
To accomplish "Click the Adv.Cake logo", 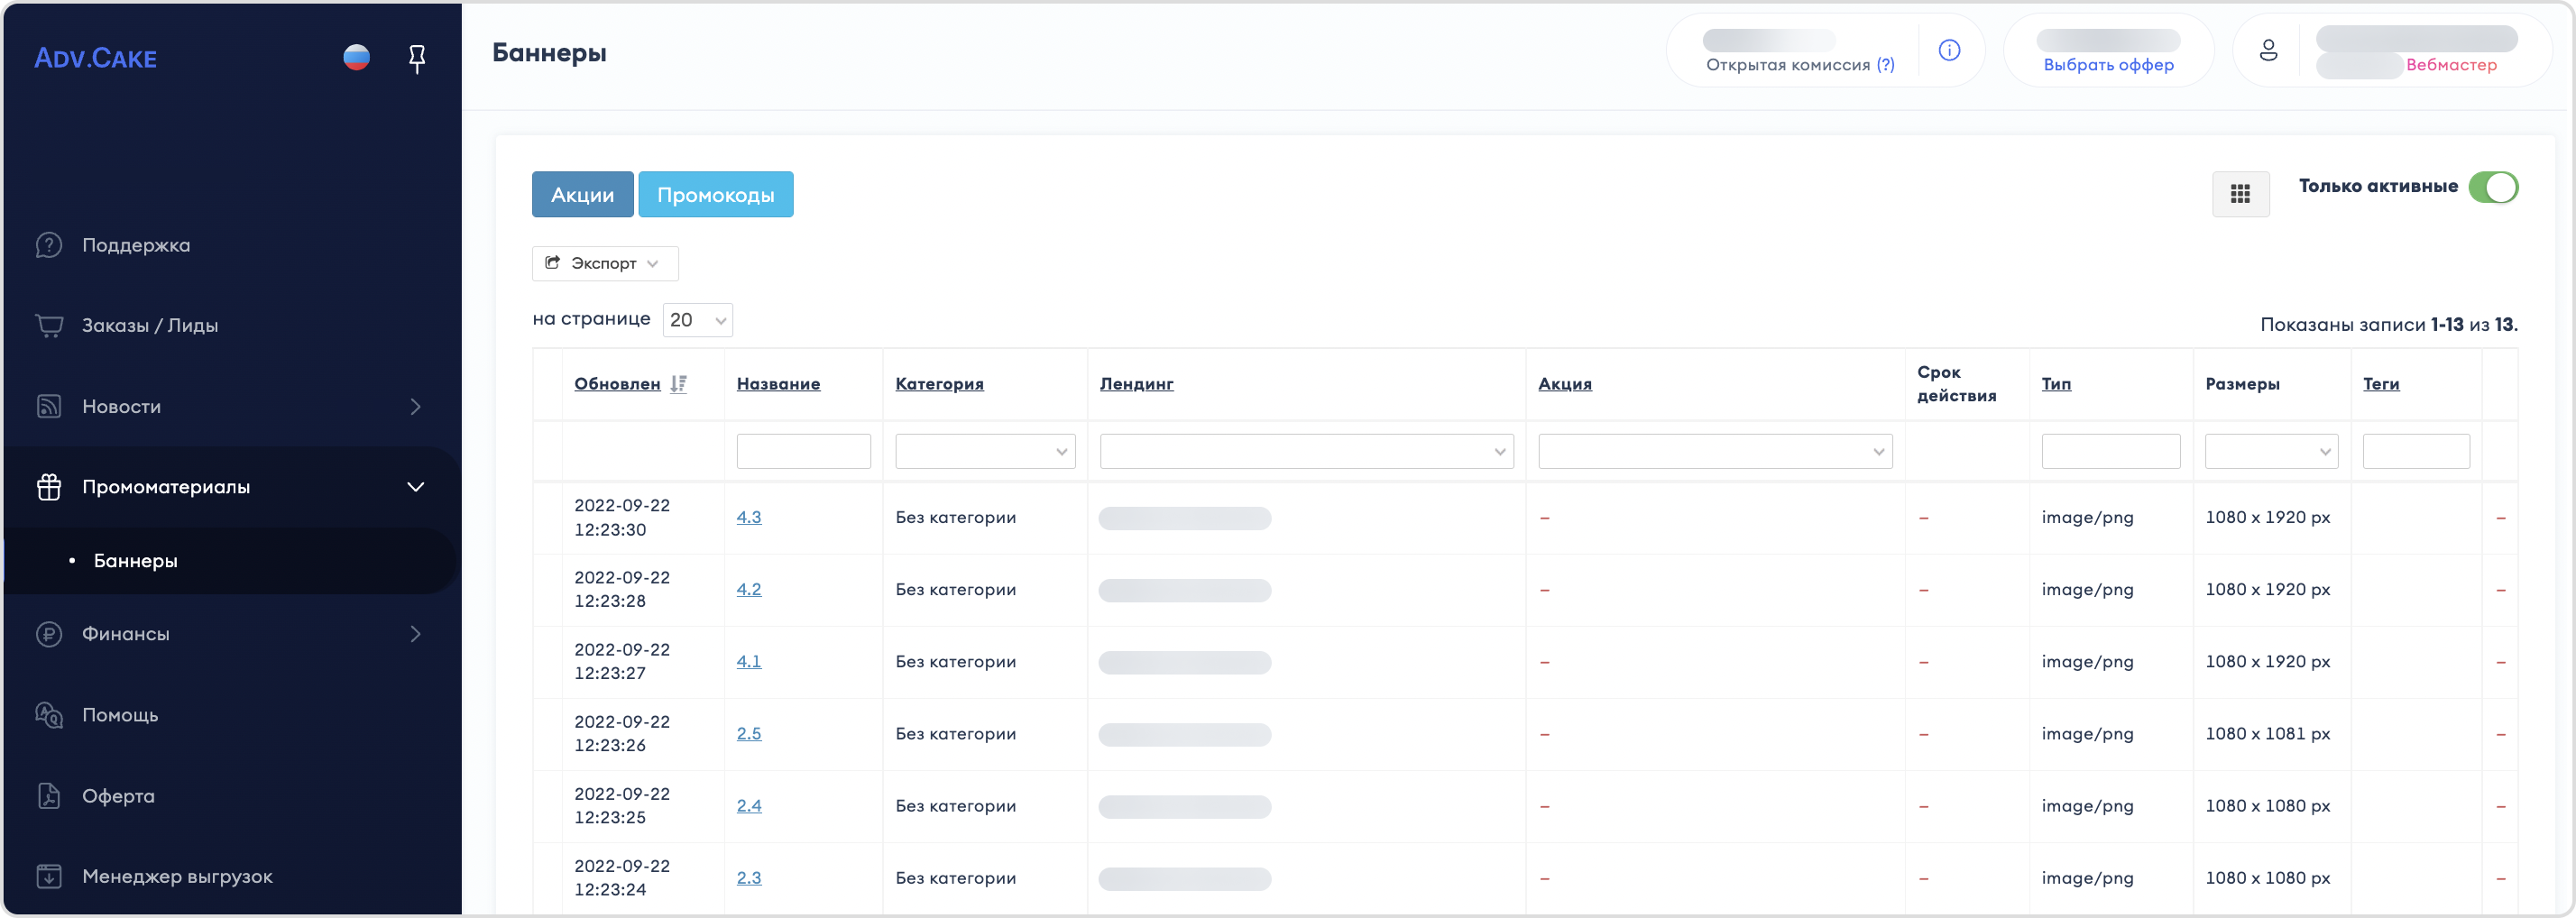I will tap(96, 58).
